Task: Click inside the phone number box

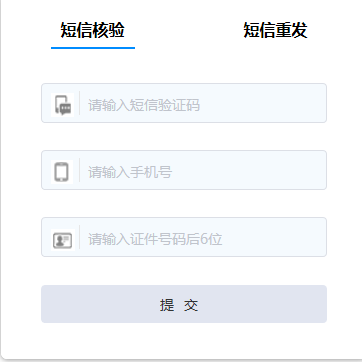Action: [184, 170]
